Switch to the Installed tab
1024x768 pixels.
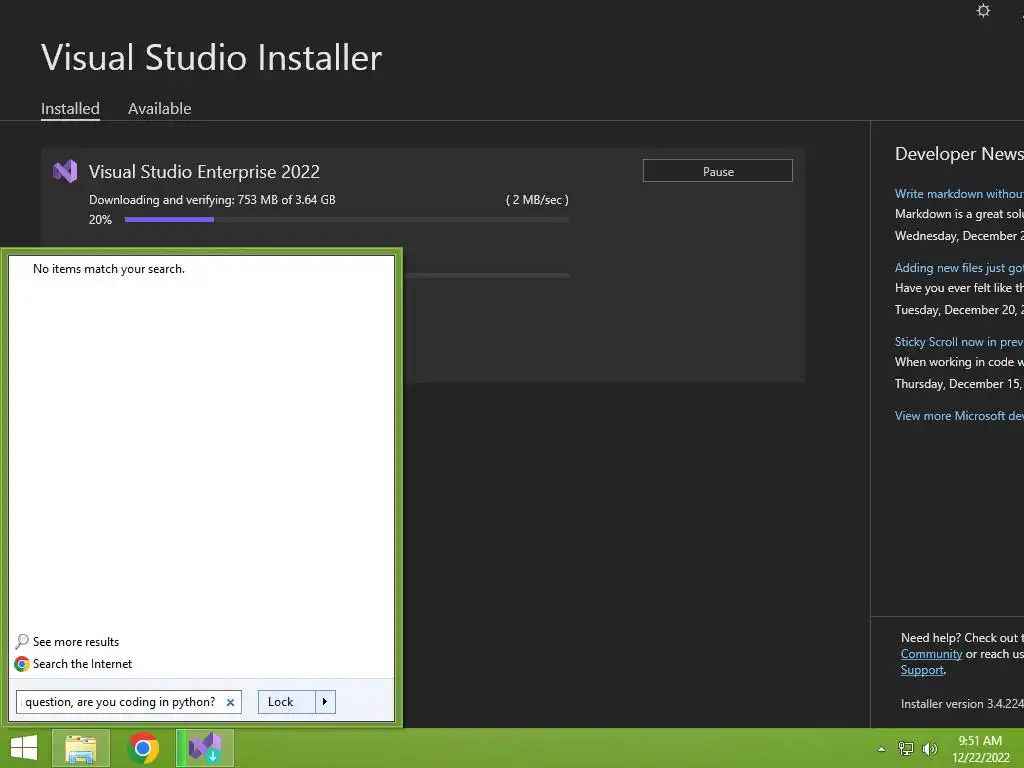pyautogui.click(x=71, y=108)
